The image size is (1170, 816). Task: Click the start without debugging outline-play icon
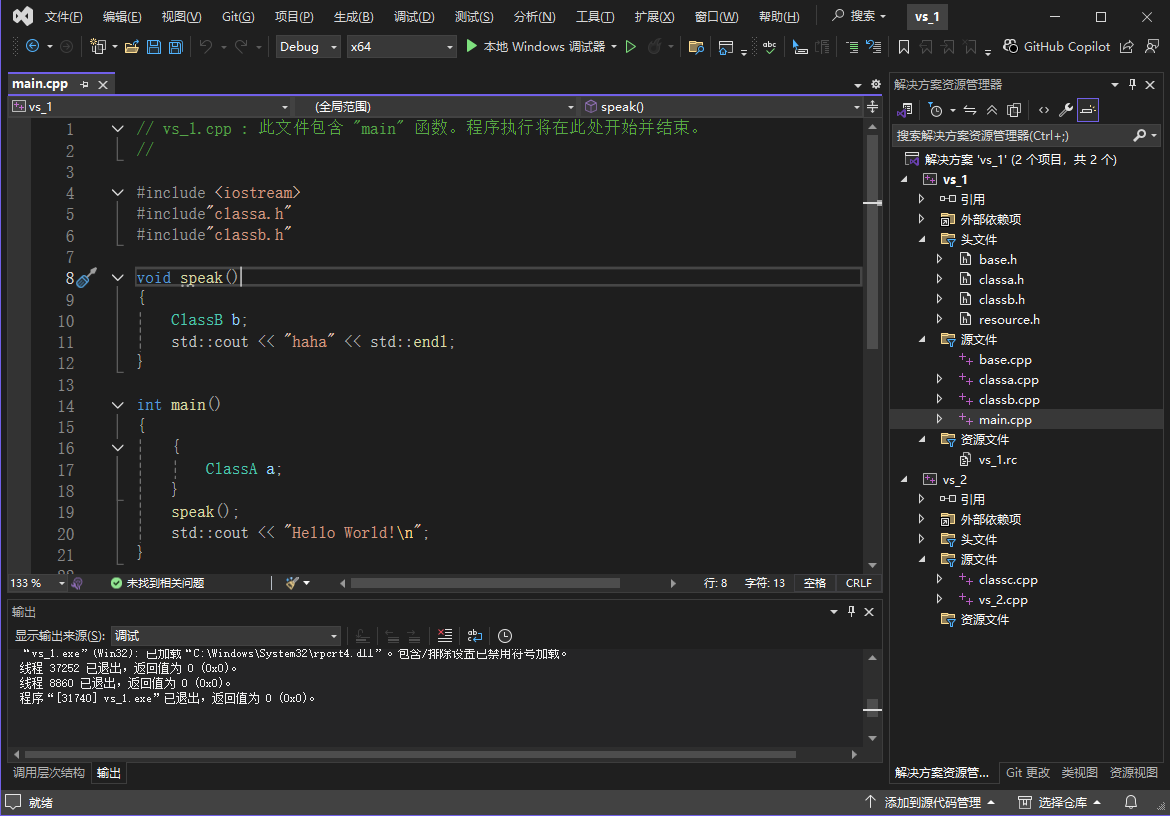click(x=631, y=46)
